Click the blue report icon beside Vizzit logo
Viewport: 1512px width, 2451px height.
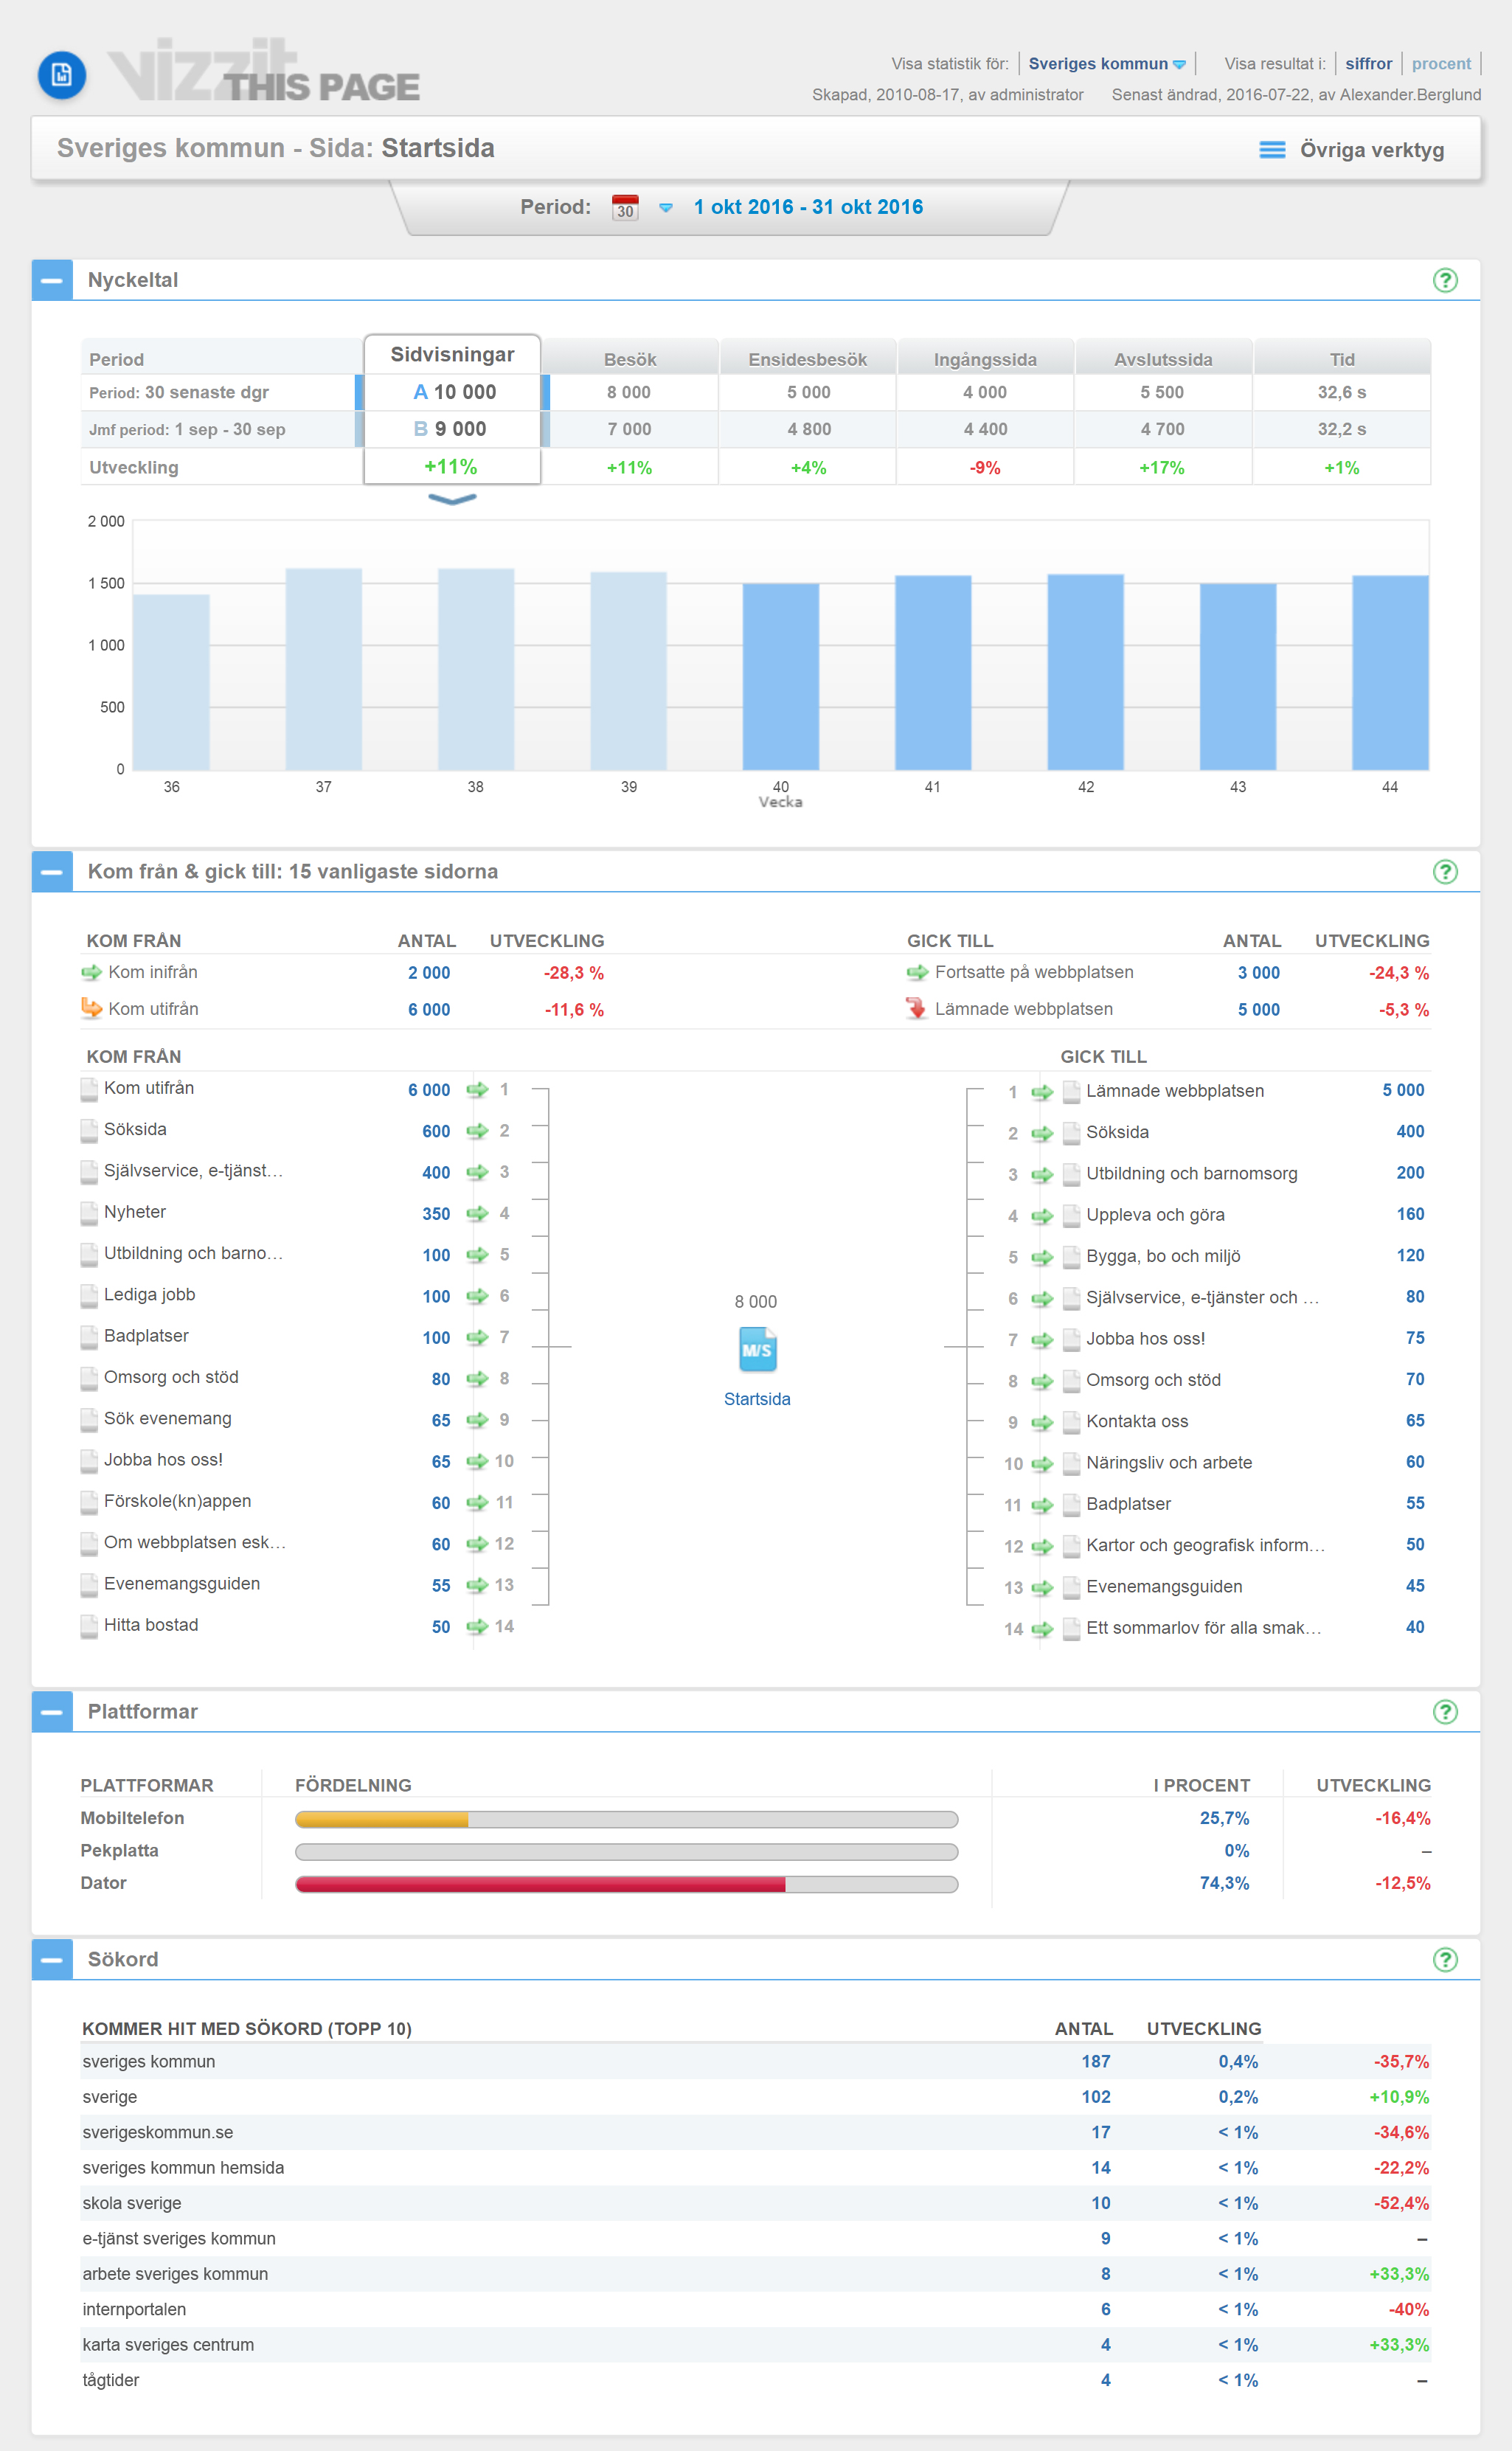coord(62,75)
